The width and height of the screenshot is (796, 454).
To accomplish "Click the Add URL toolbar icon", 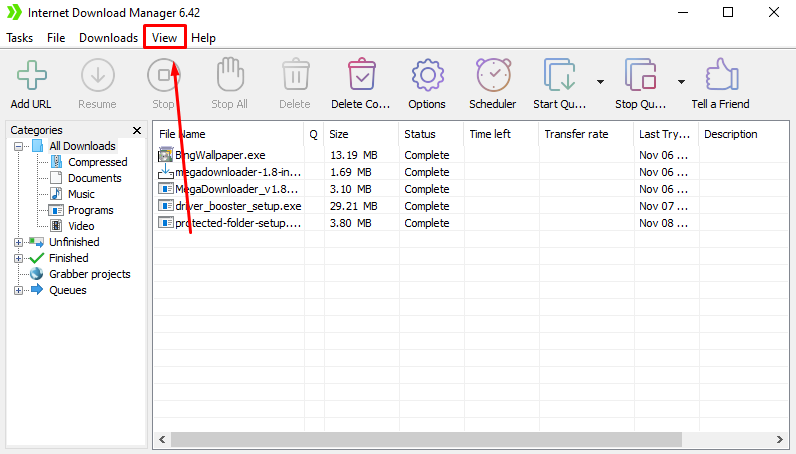I will [x=32, y=76].
